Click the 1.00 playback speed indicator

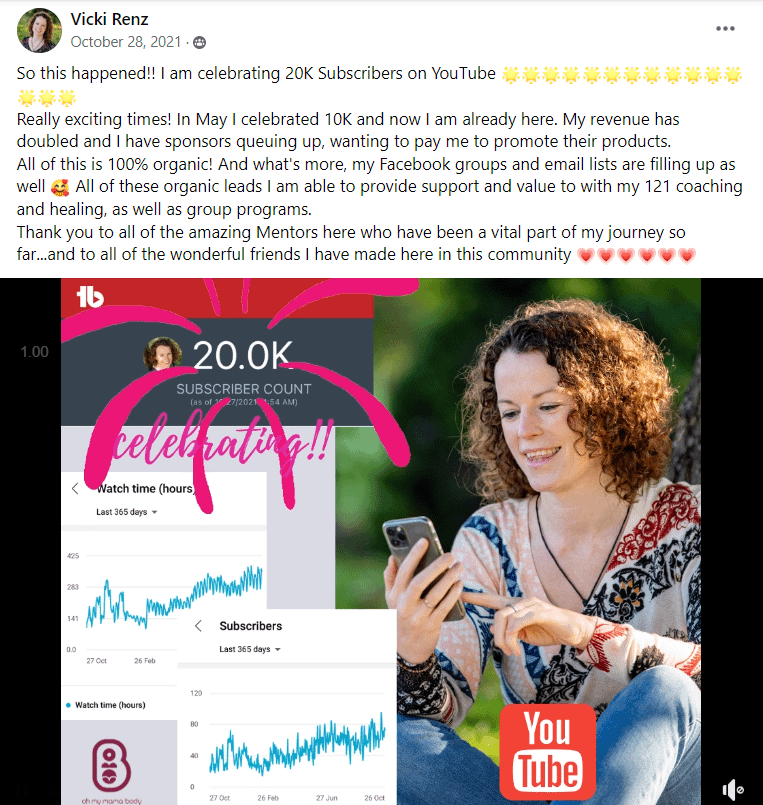[x=34, y=352]
